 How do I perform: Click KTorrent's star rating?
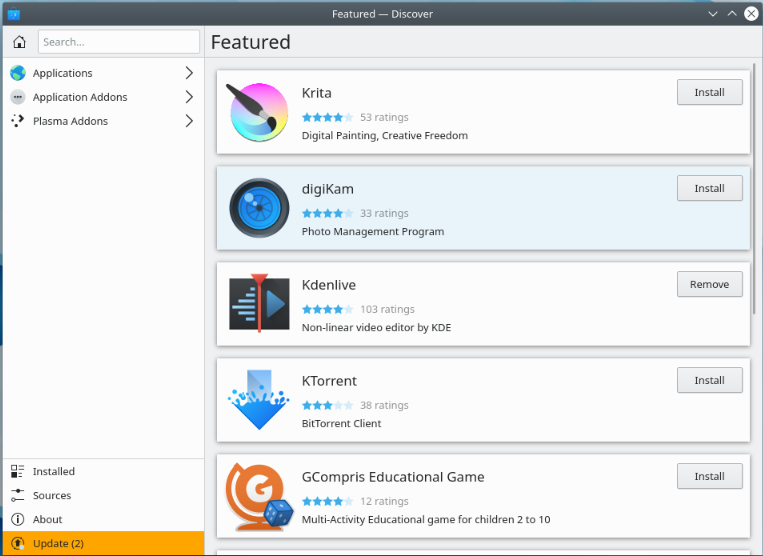coord(327,405)
